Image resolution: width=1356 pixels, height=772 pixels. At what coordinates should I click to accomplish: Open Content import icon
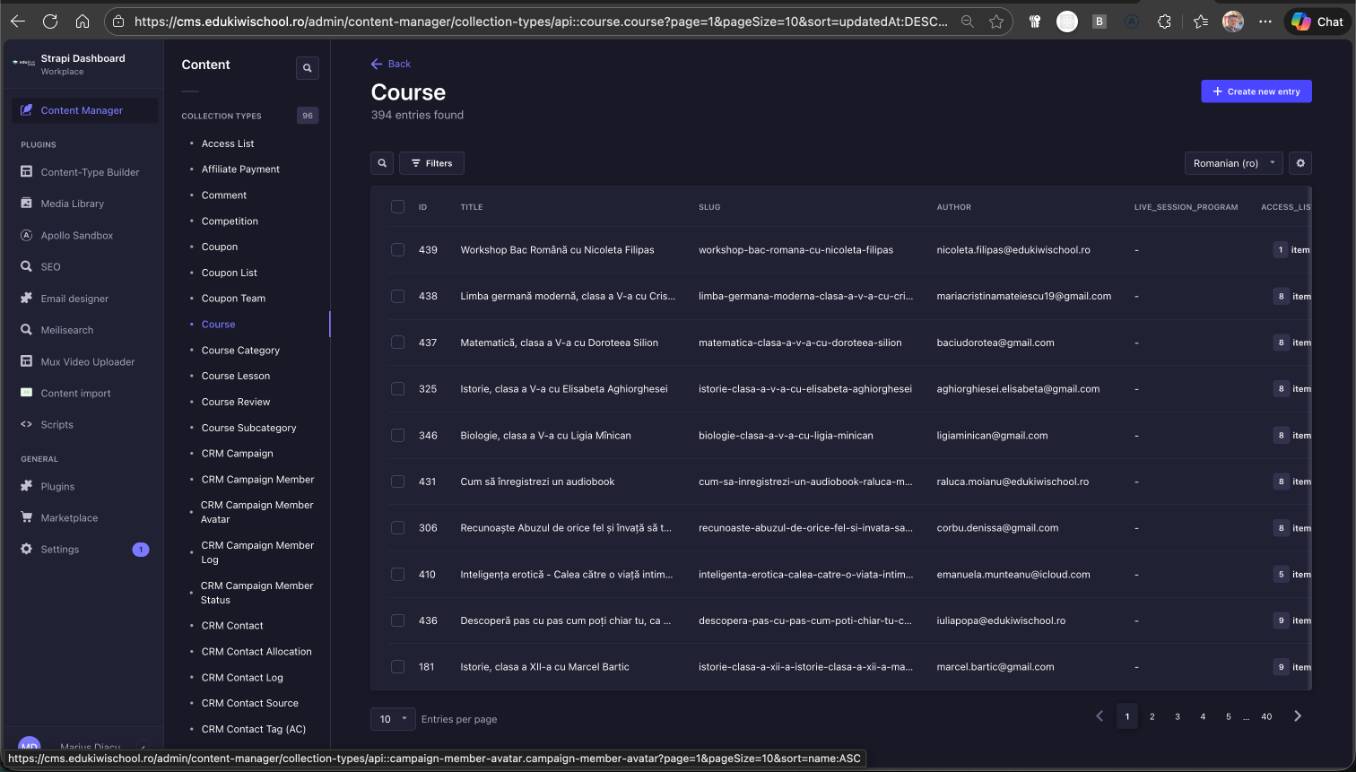[x=26, y=393]
